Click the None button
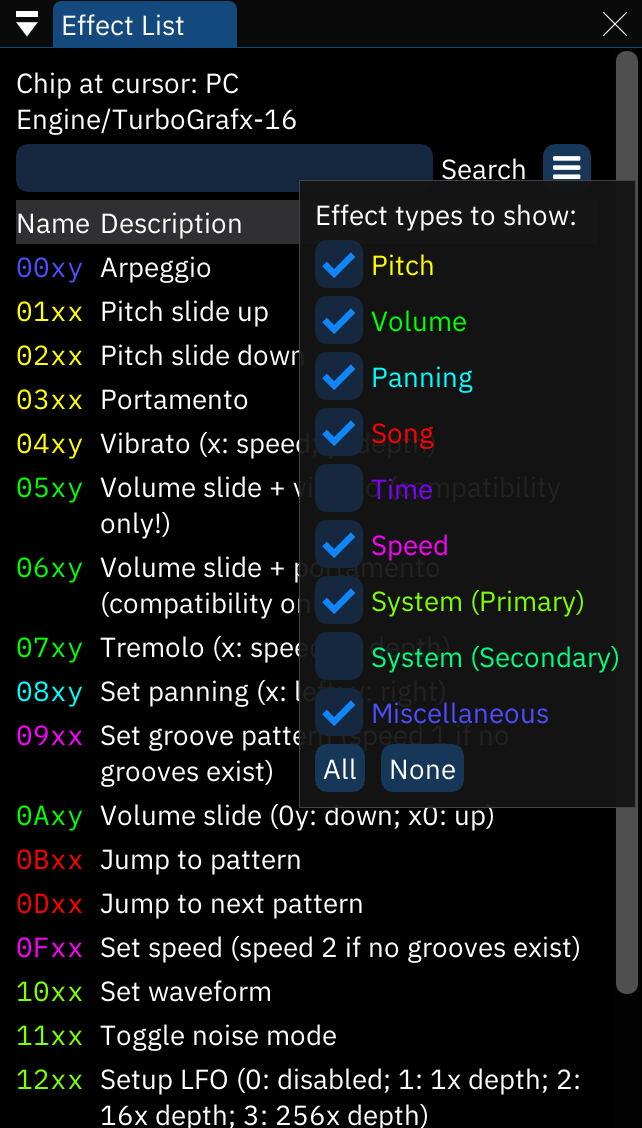Viewport: 642px width, 1128px height. point(422,768)
